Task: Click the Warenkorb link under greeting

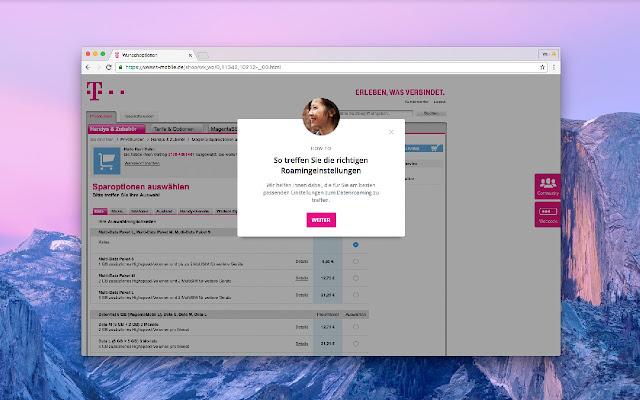Action: [142, 163]
